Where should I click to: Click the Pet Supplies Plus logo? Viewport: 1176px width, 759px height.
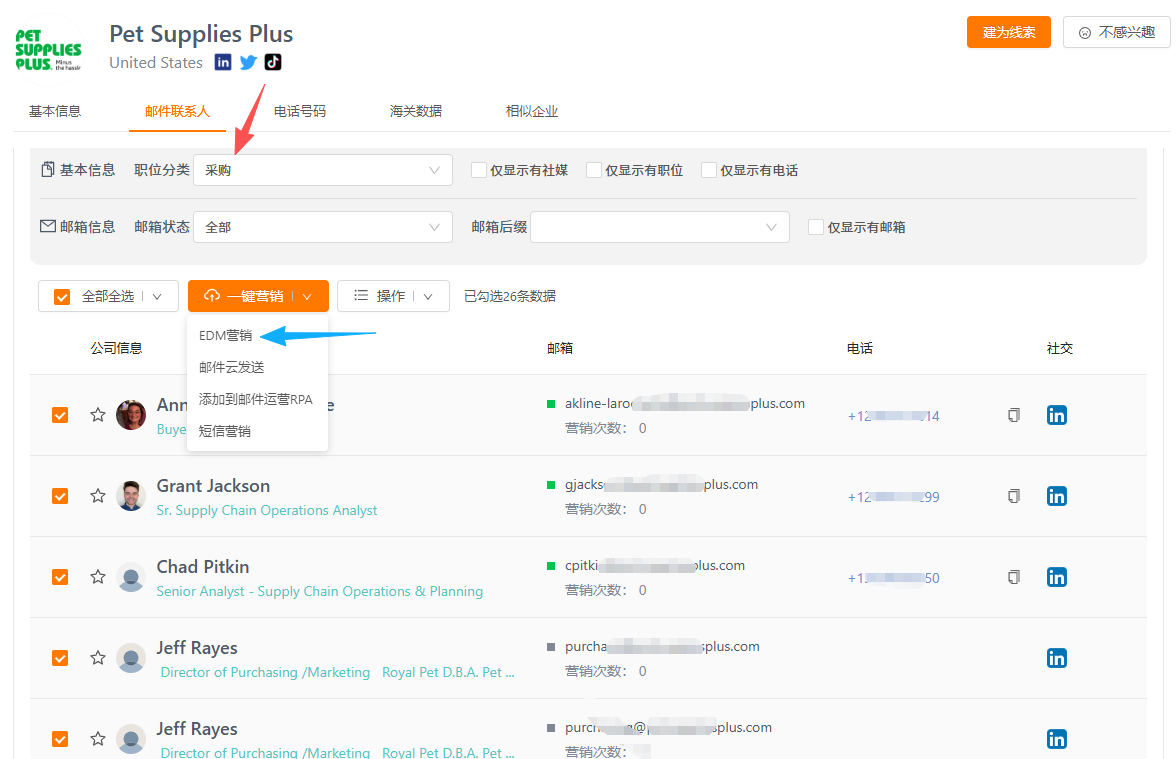coord(49,50)
